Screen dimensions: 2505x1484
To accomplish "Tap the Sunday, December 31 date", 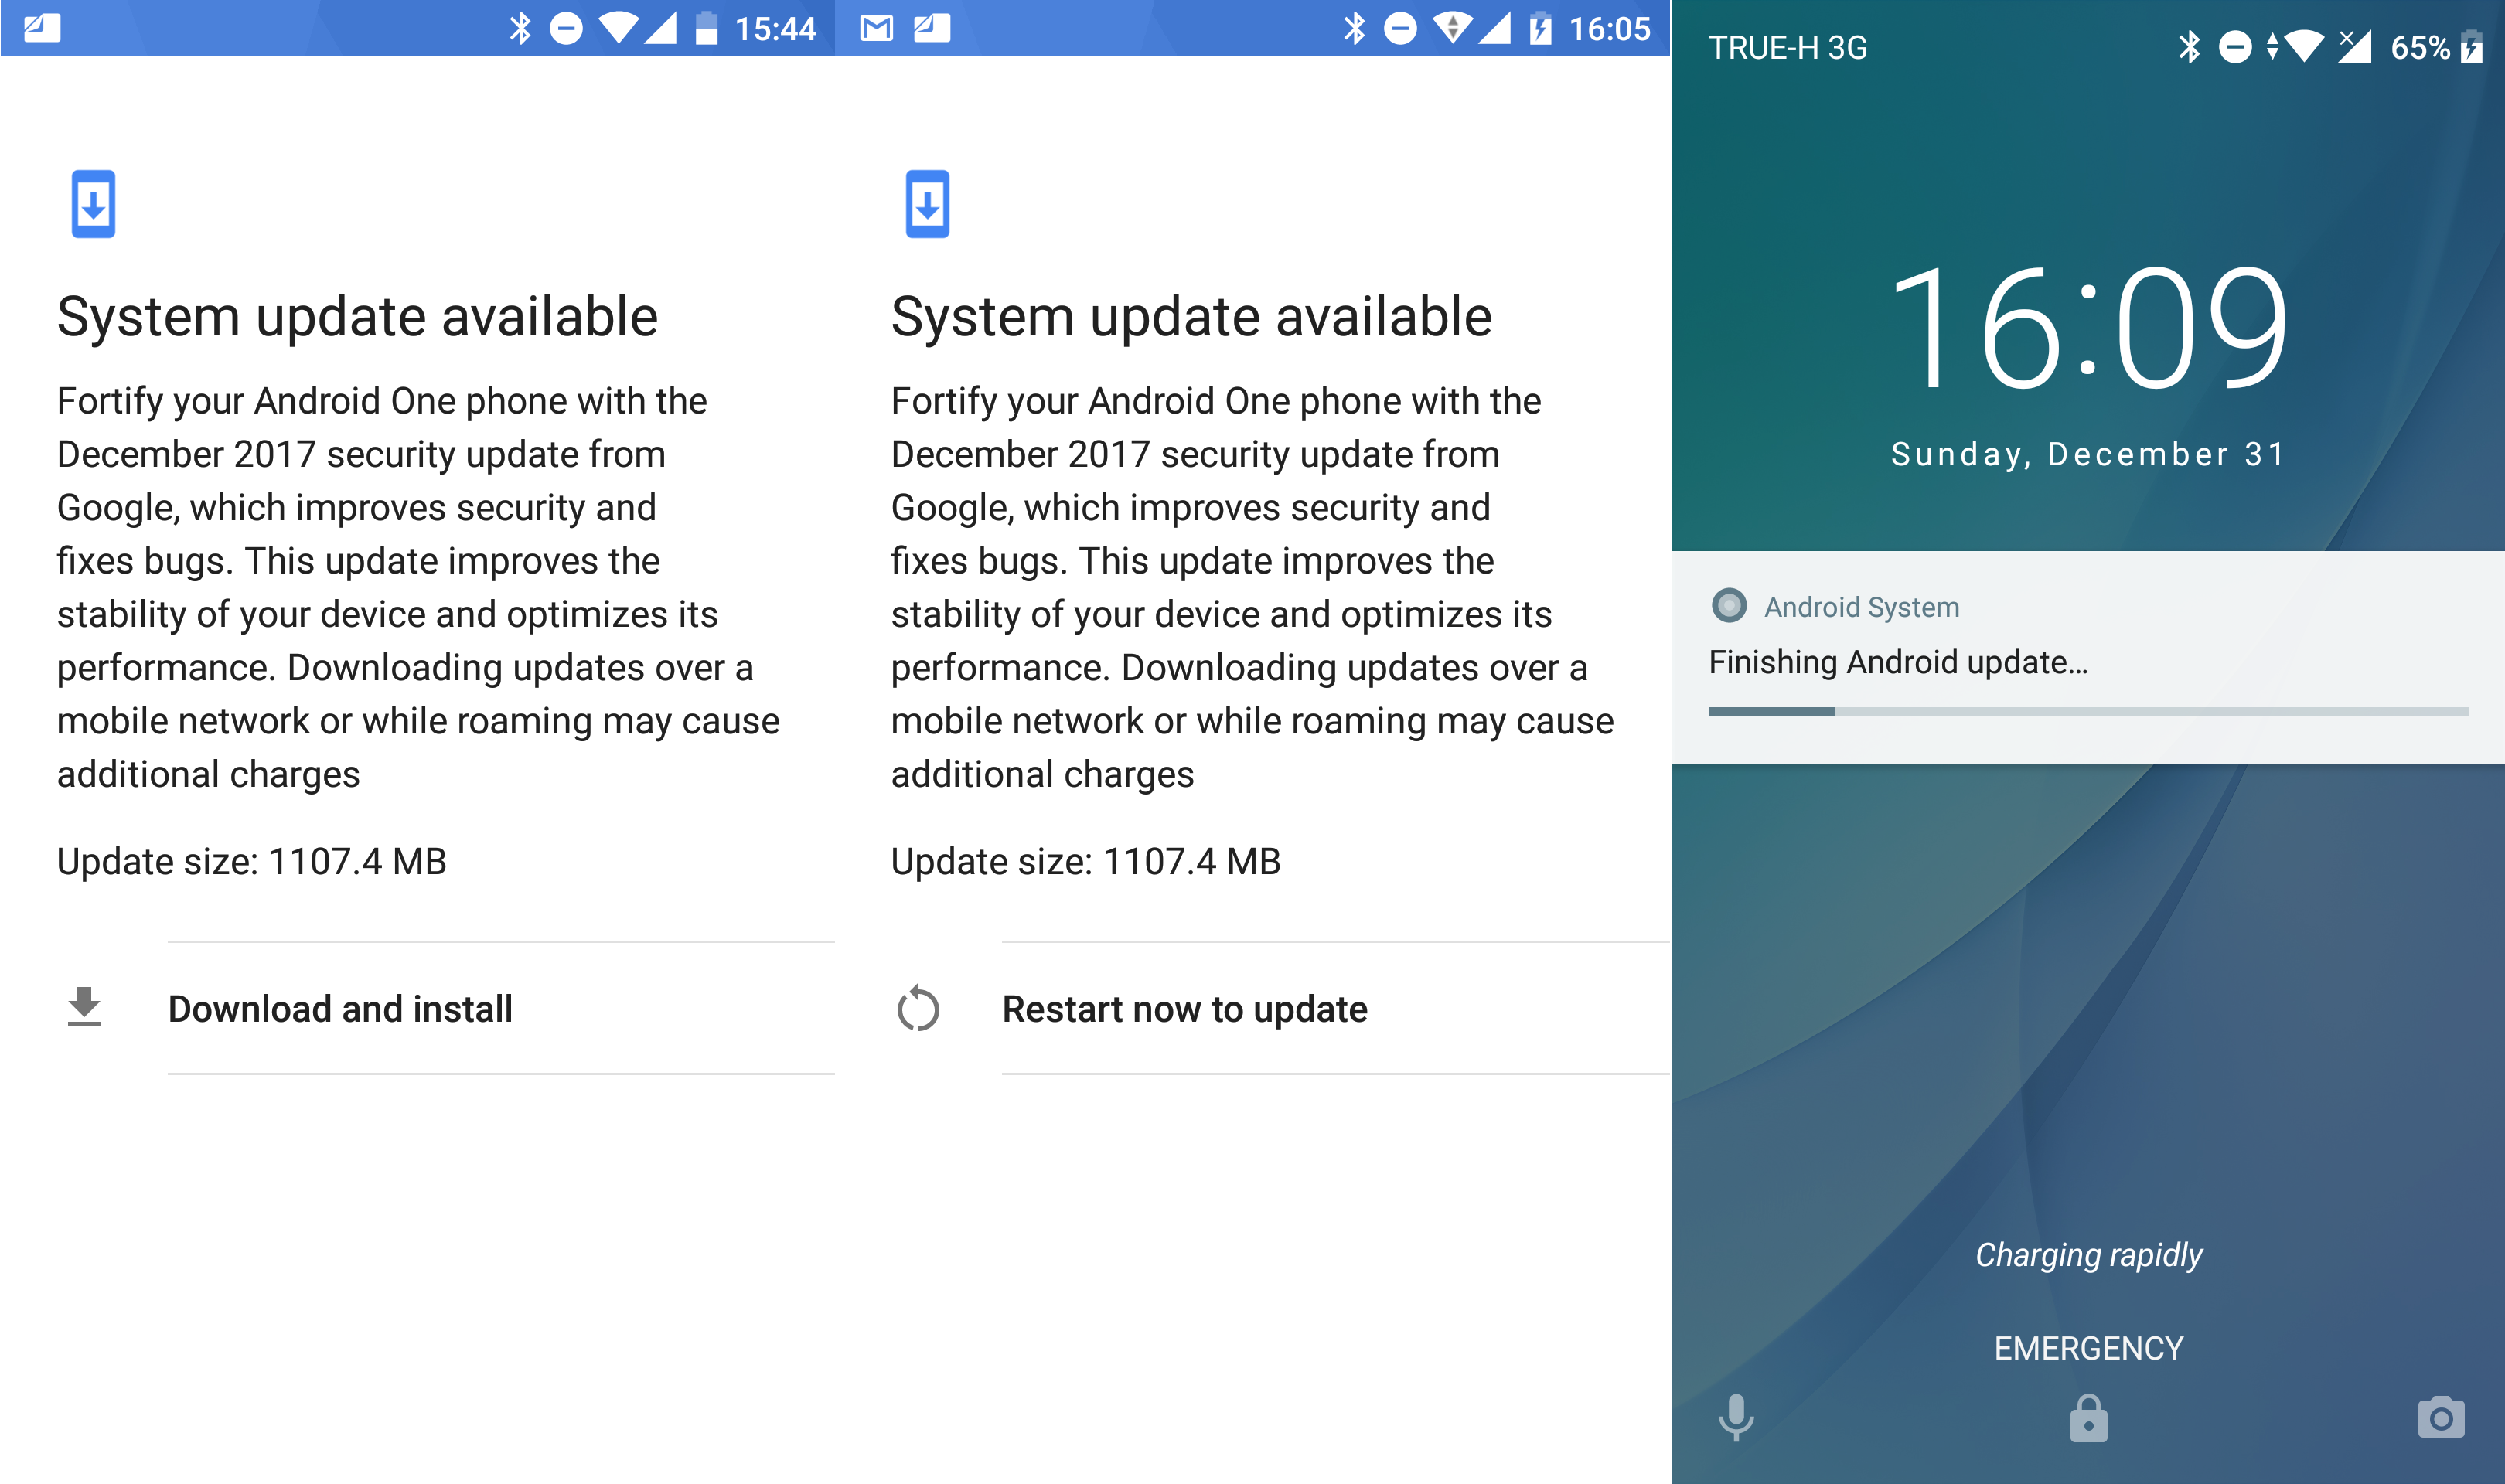I will tap(2088, 454).
